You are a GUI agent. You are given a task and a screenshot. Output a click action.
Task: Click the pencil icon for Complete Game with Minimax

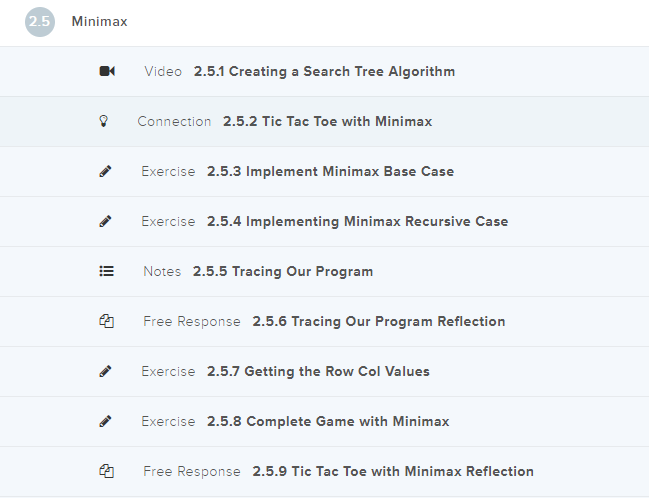(106, 421)
